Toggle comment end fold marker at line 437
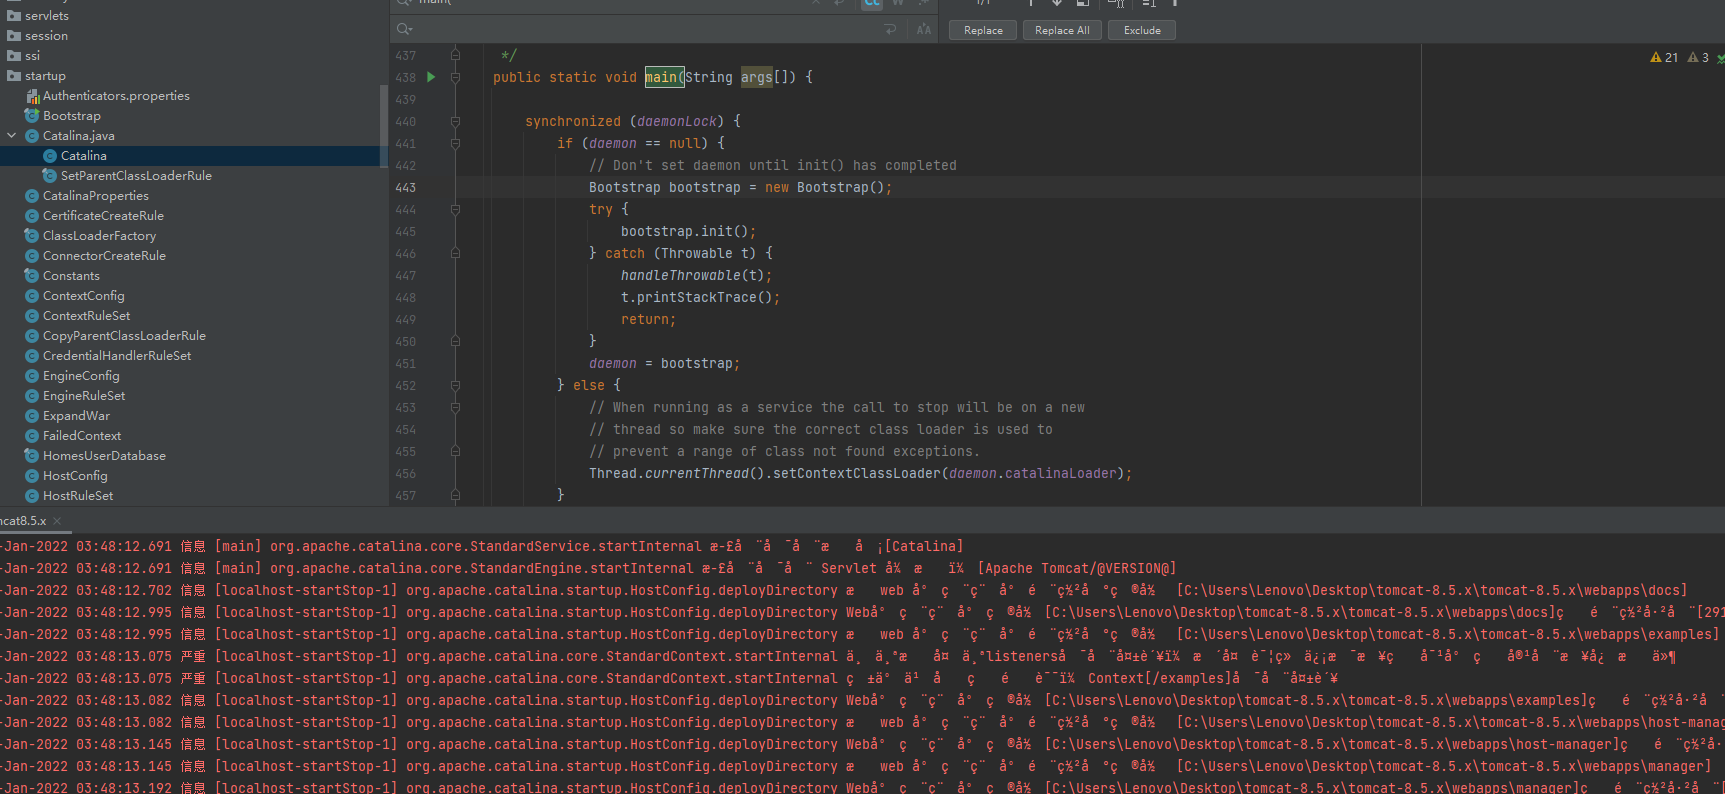The width and height of the screenshot is (1725, 794). [x=455, y=55]
